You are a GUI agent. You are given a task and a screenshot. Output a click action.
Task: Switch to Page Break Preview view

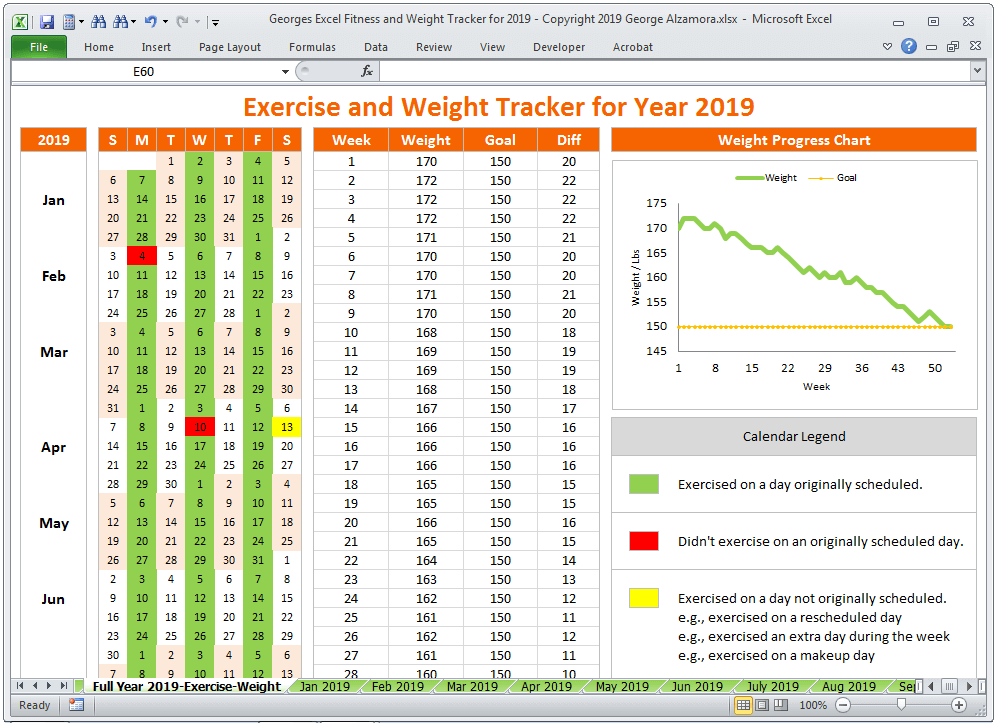[779, 705]
